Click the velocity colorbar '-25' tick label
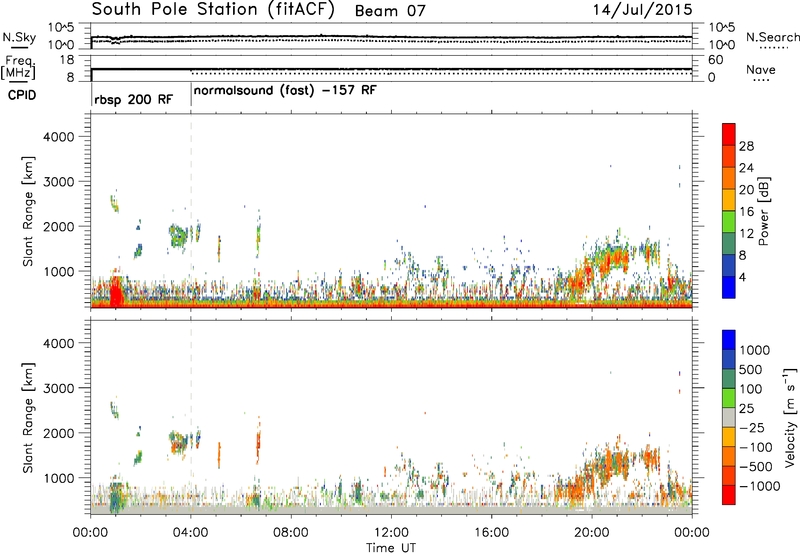Screen dimensions: 800x554 coord(751,427)
